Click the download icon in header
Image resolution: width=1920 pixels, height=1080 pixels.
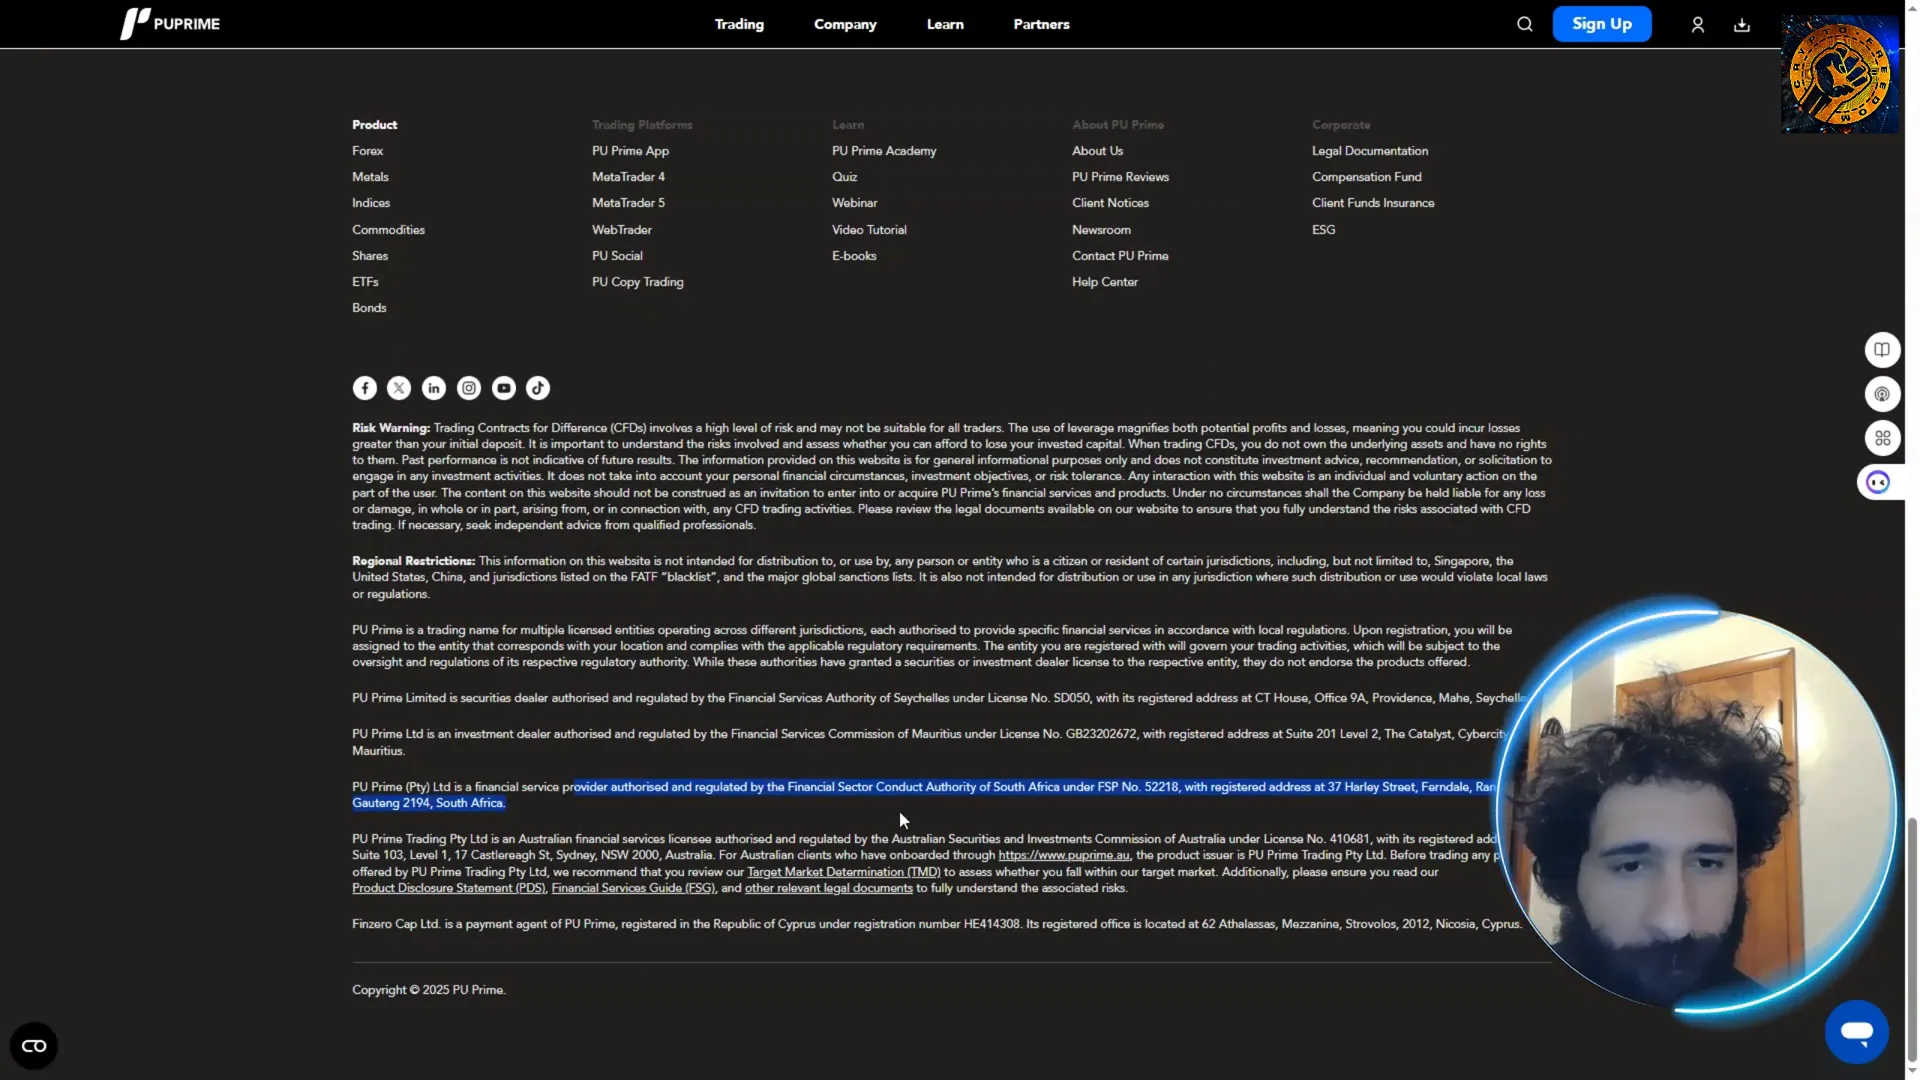(x=1741, y=25)
